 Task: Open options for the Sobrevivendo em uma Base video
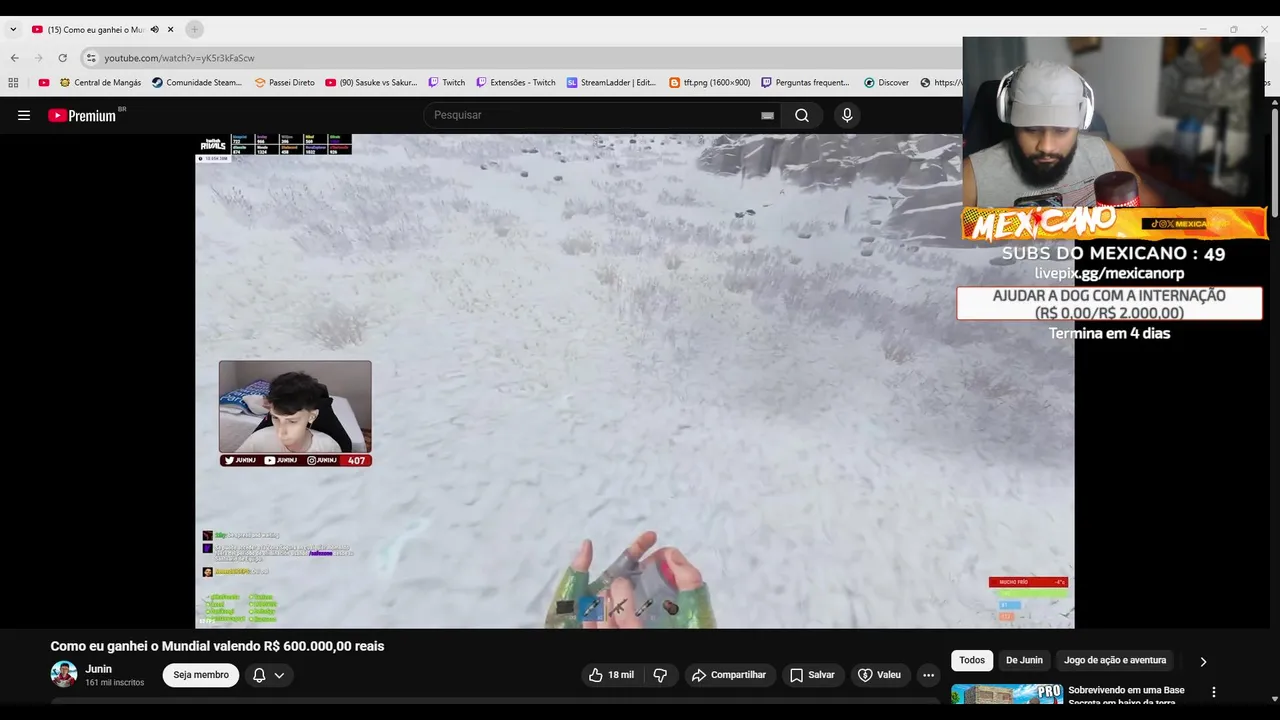[1214, 692]
